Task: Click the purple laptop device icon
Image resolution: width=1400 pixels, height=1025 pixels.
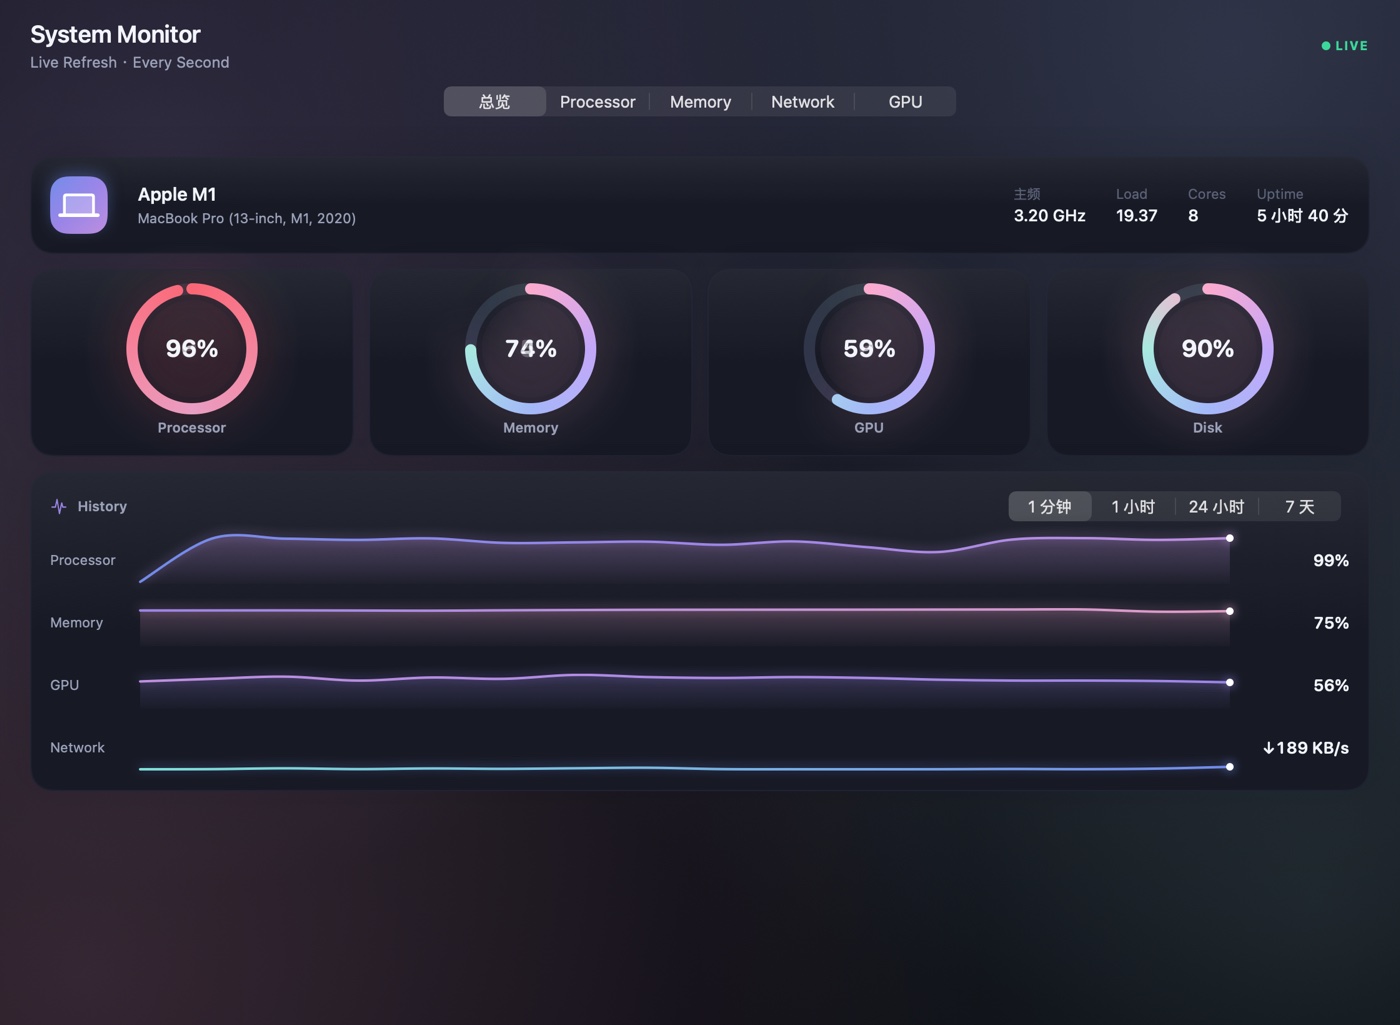Action: (x=79, y=205)
